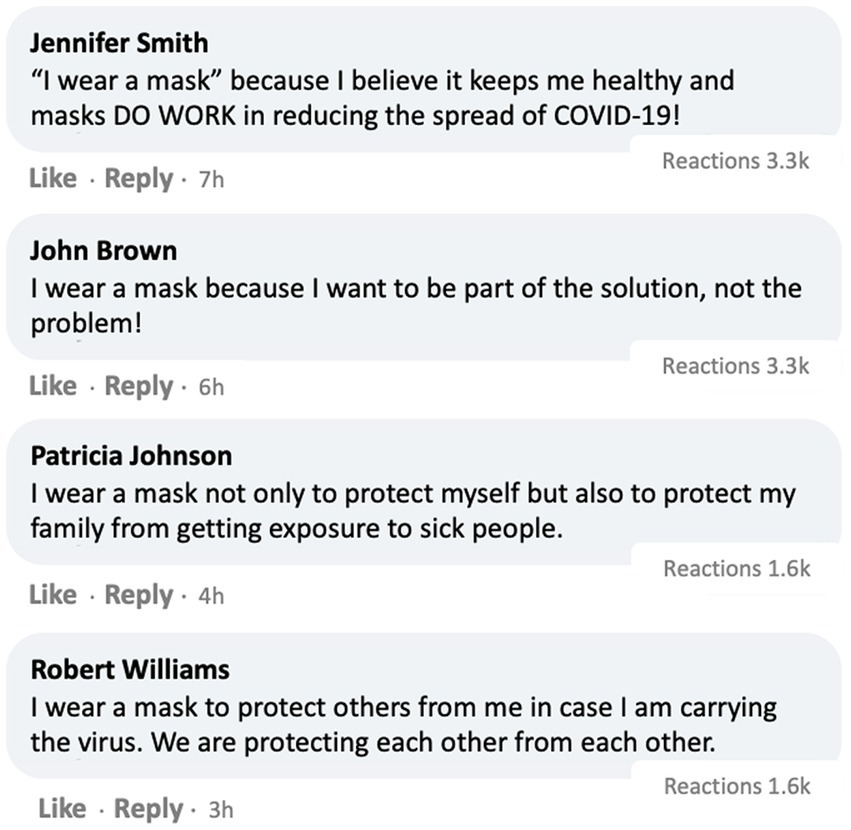Click the 7h timestamp on Jennifer's comment
Screen dimensions: 851x830
click(212, 181)
